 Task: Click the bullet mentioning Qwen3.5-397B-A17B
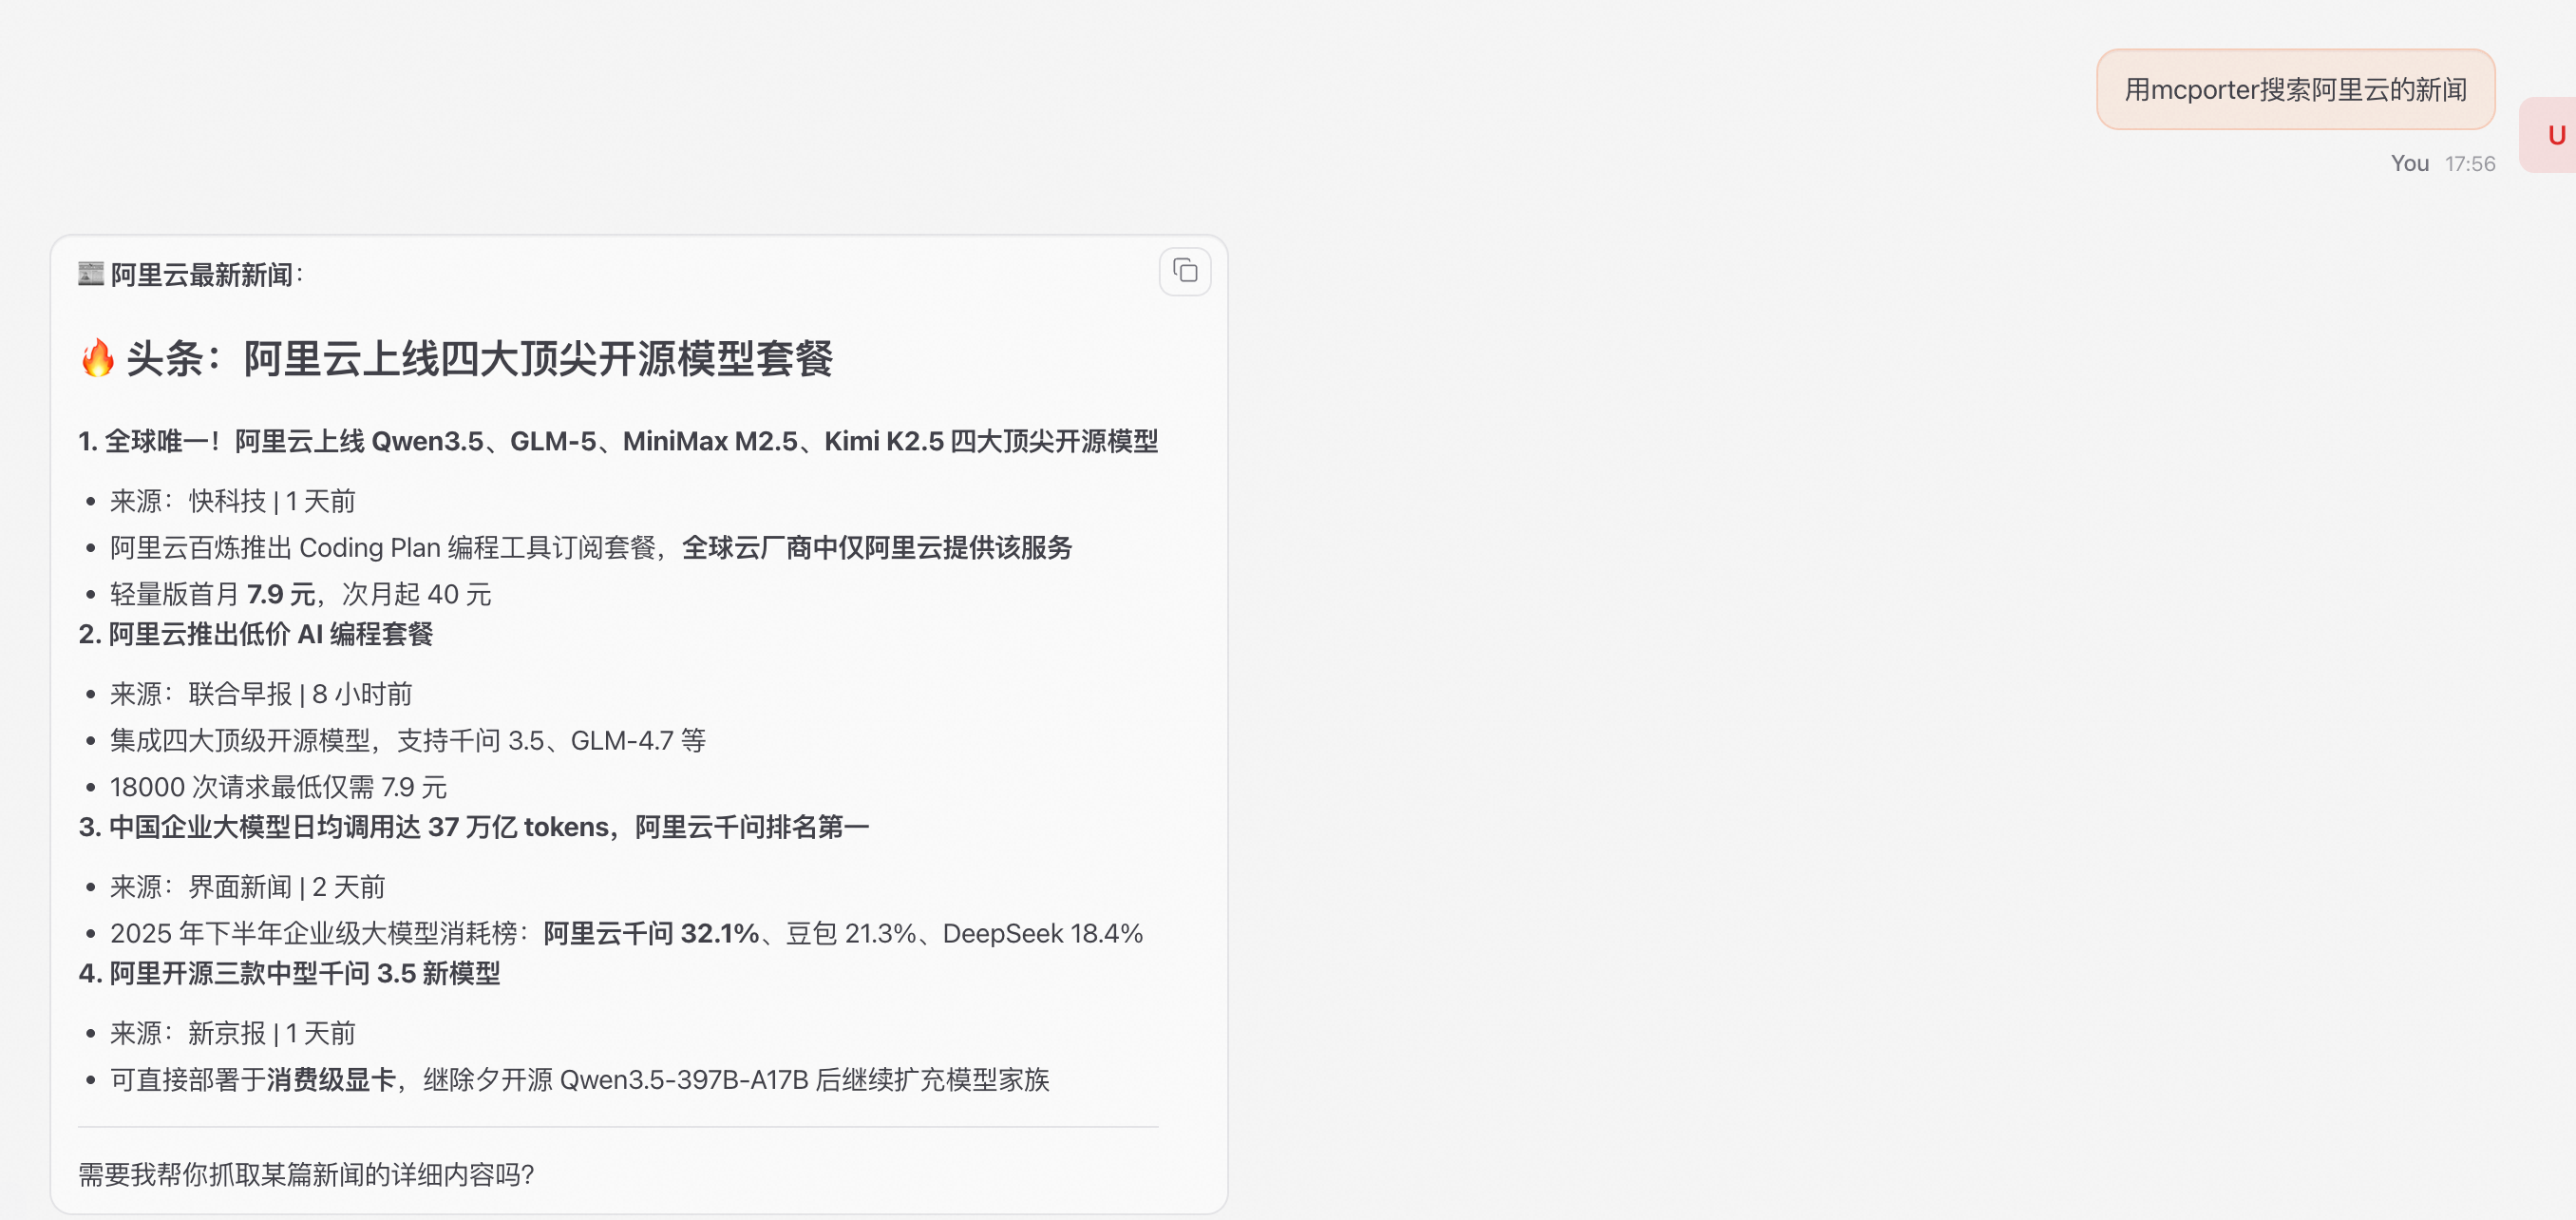coord(579,1080)
